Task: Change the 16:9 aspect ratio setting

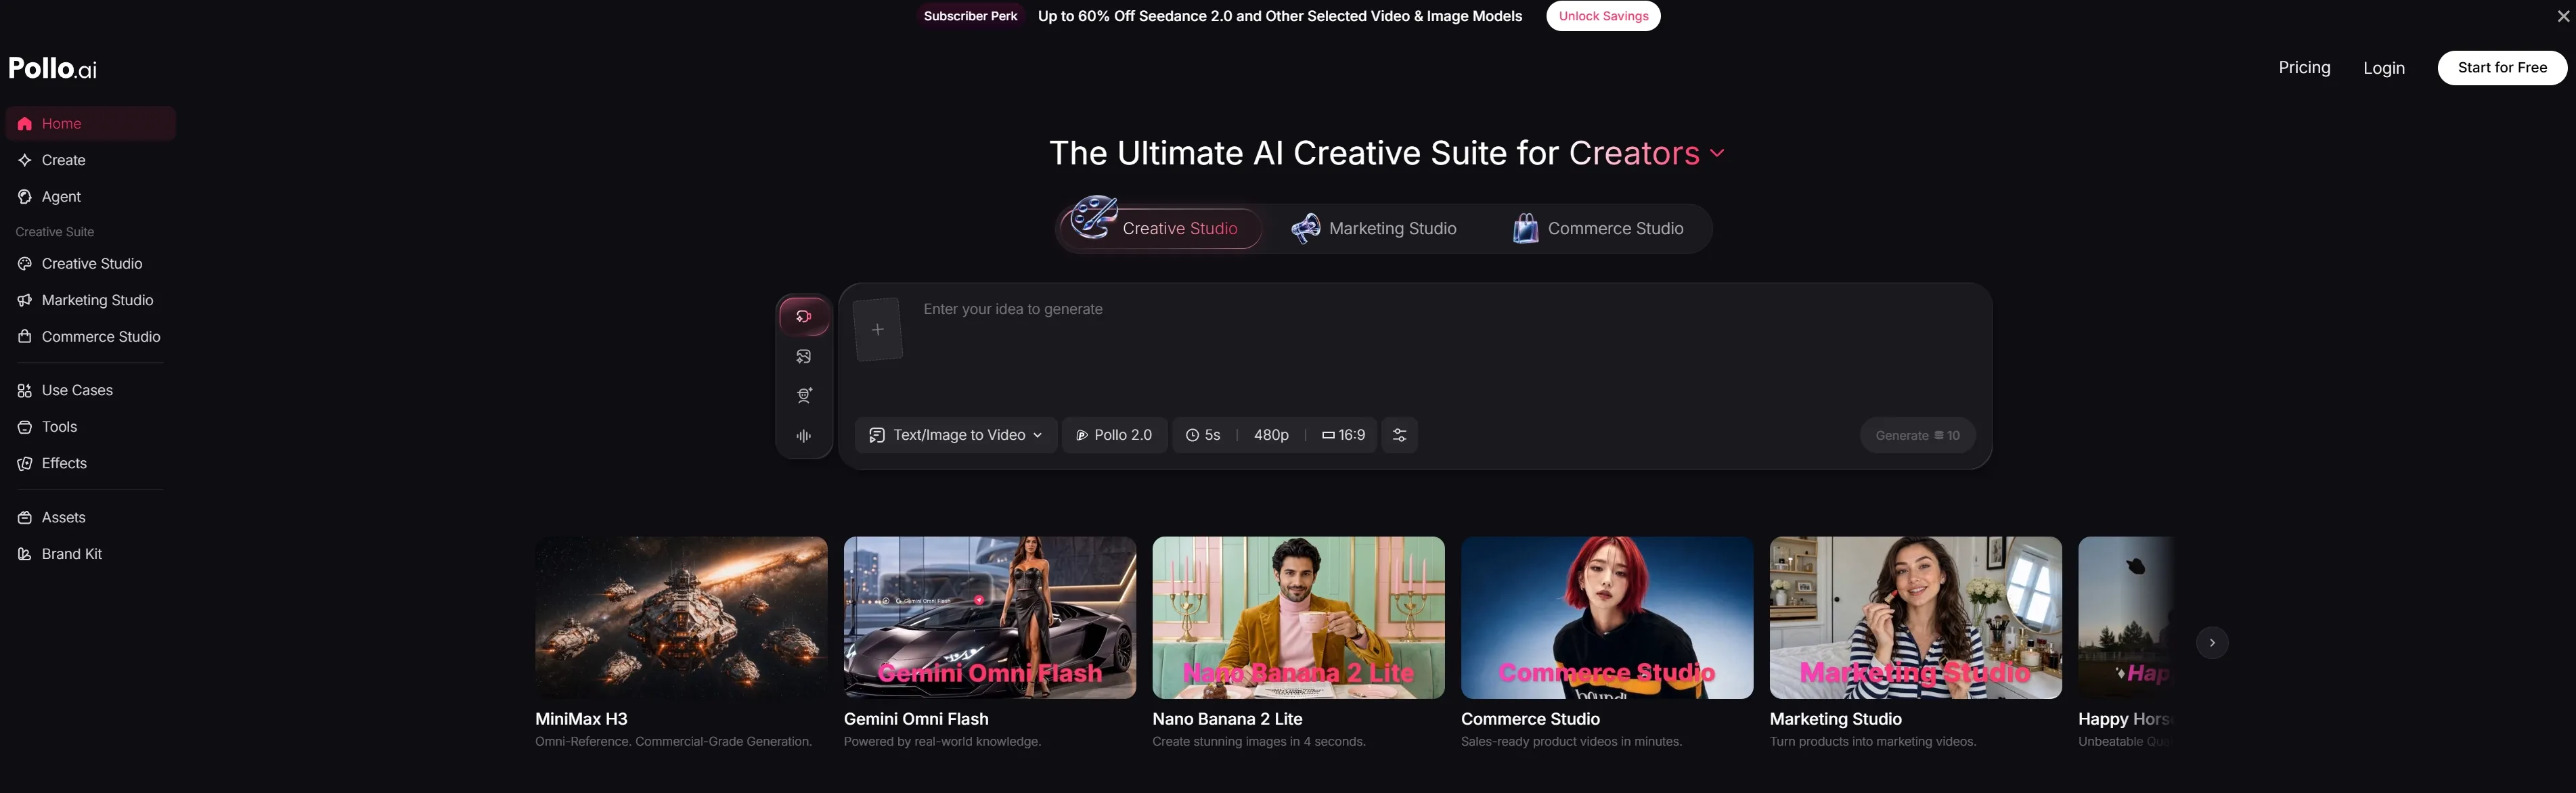Action: pos(1343,435)
